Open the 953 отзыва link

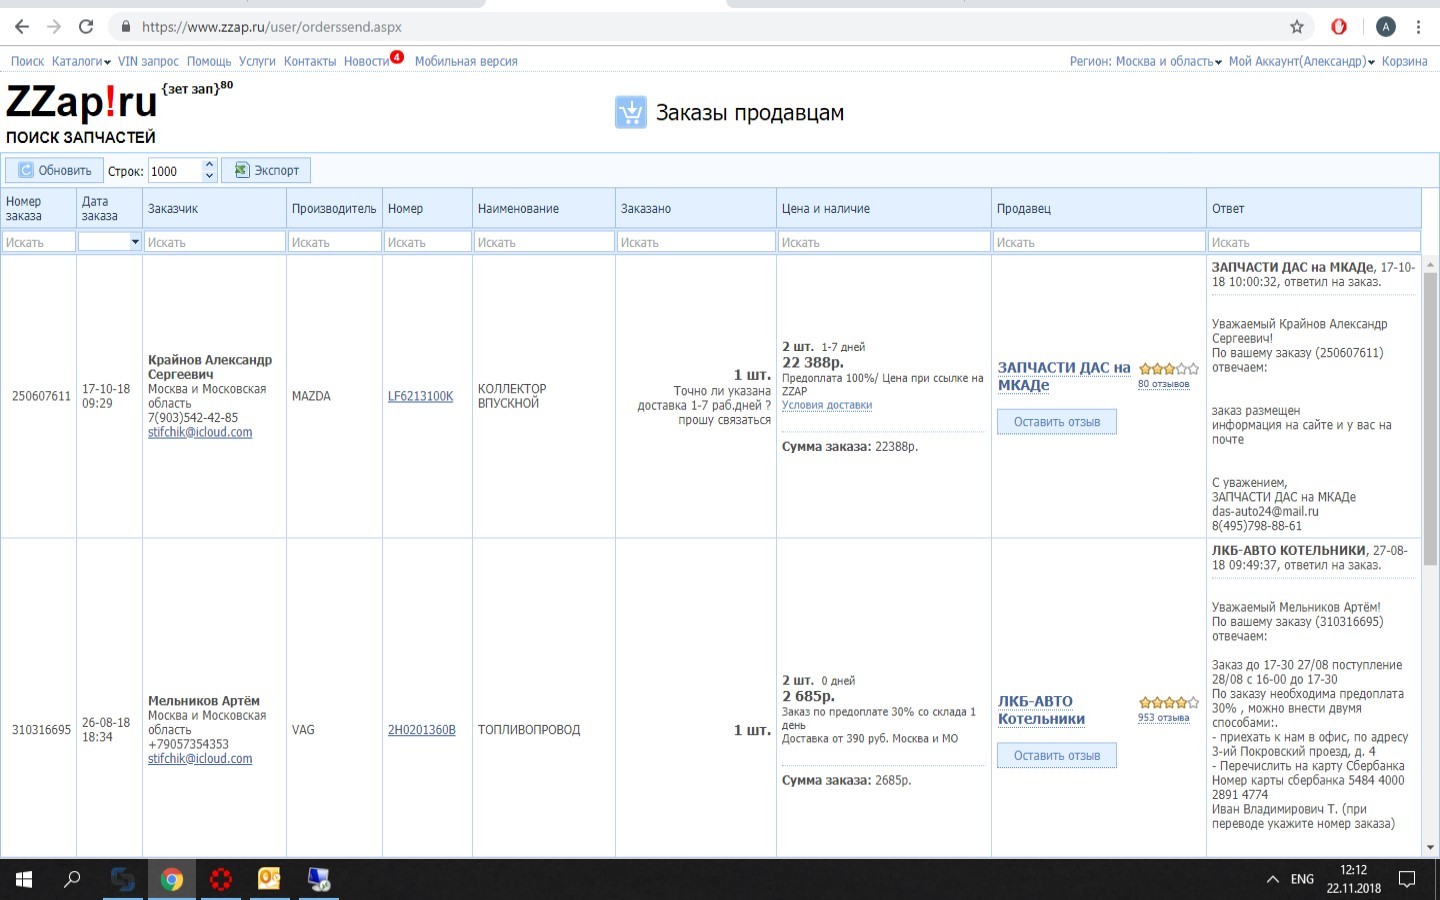(1163, 718)
